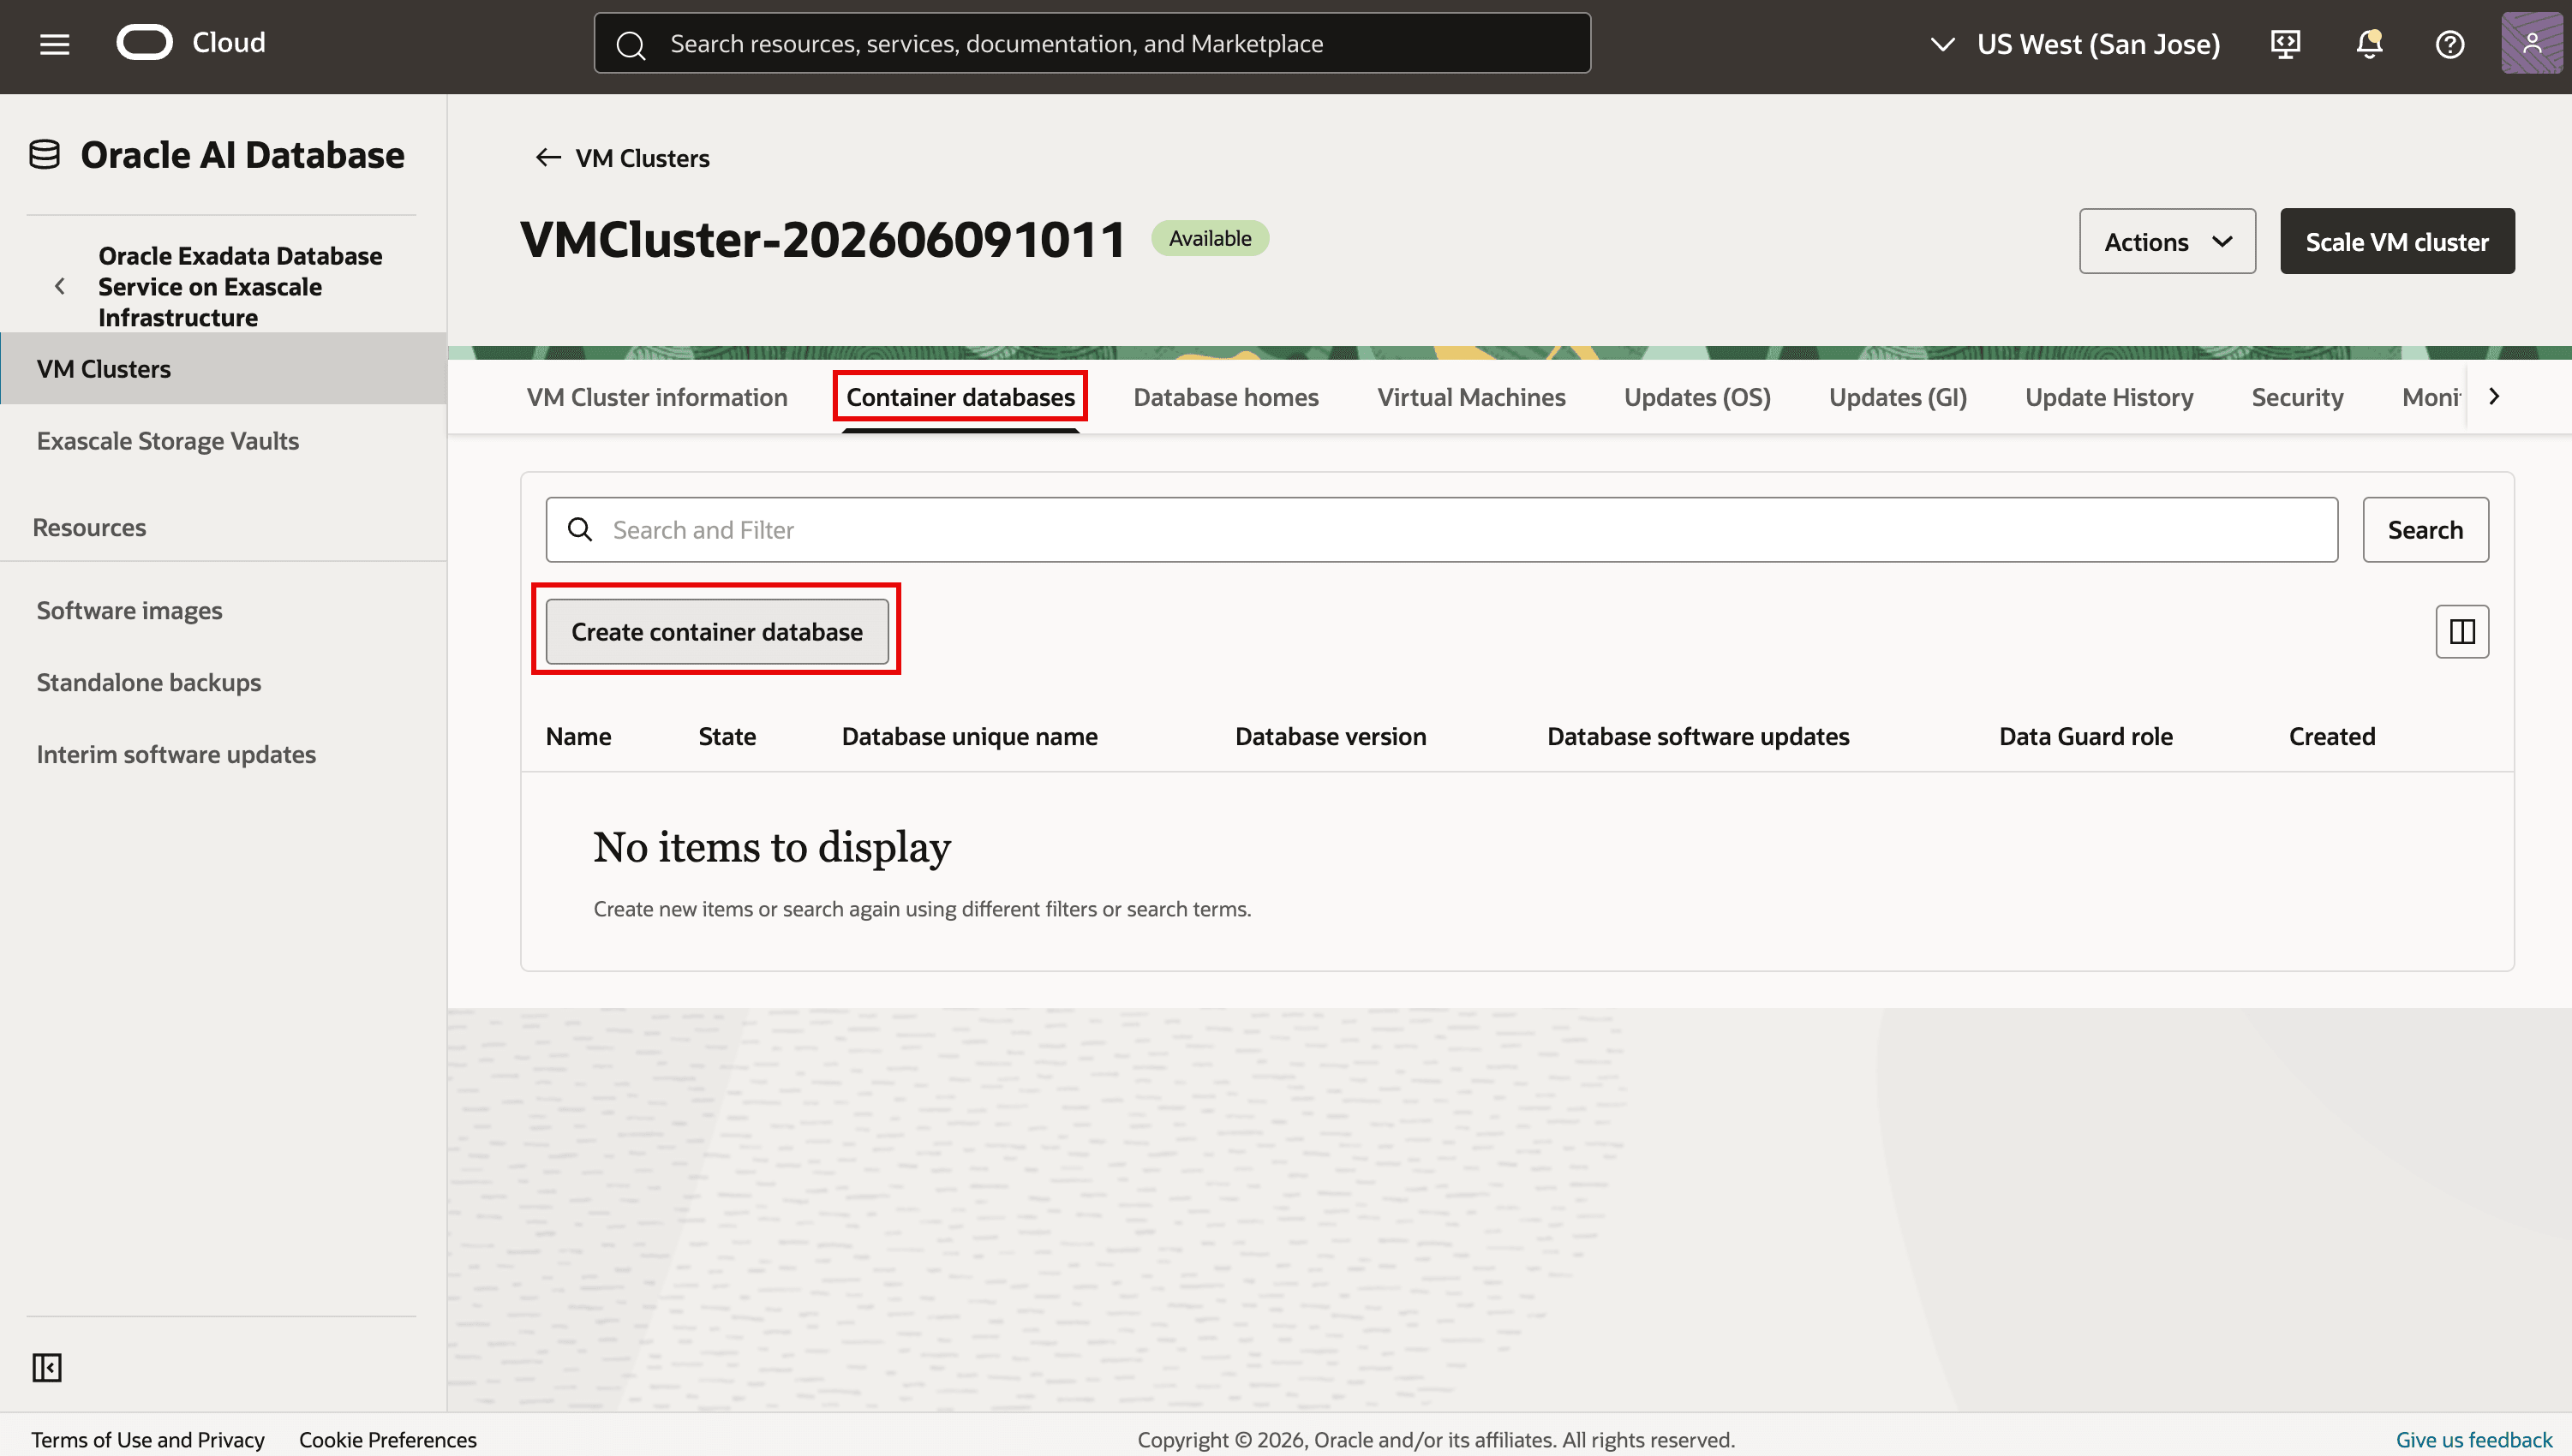2572x1456 pixels.
Task: Click the Oracle AI Database heading
Action: [x=242, y=155]
